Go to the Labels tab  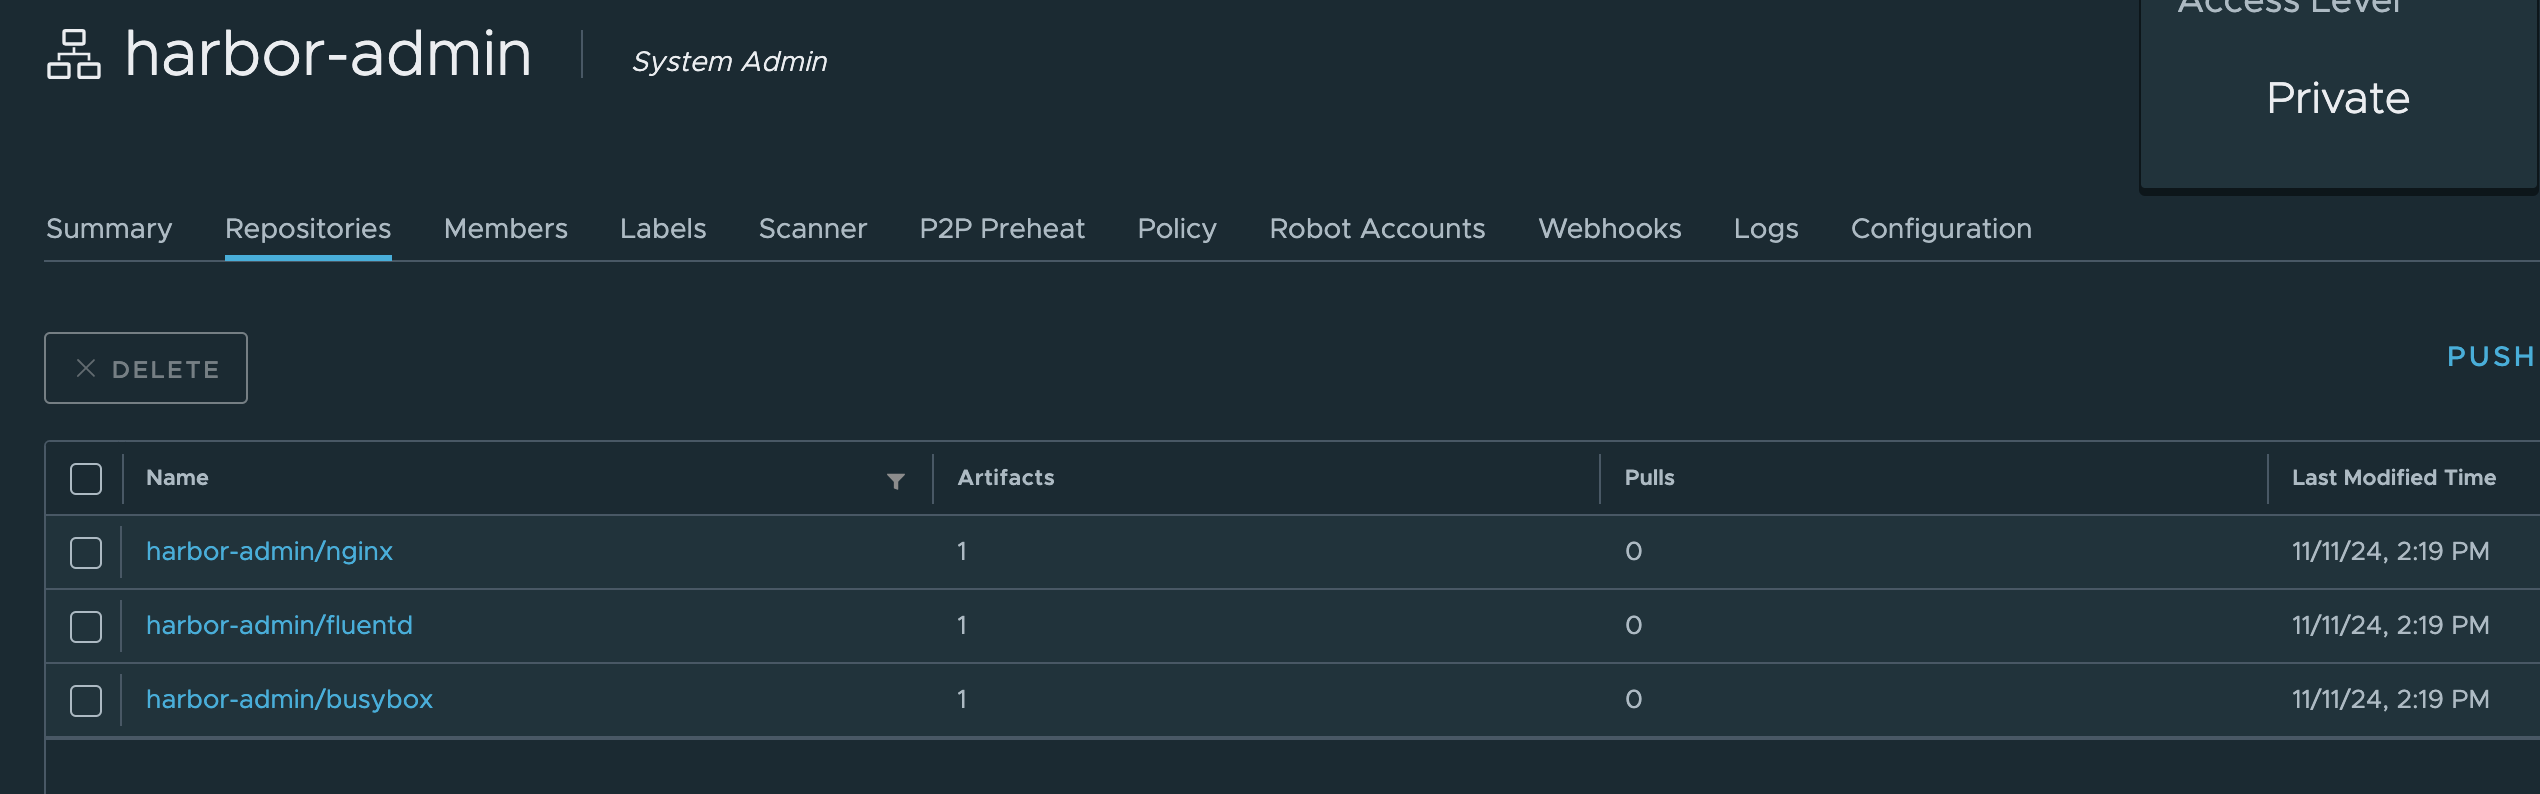[663, 229]
